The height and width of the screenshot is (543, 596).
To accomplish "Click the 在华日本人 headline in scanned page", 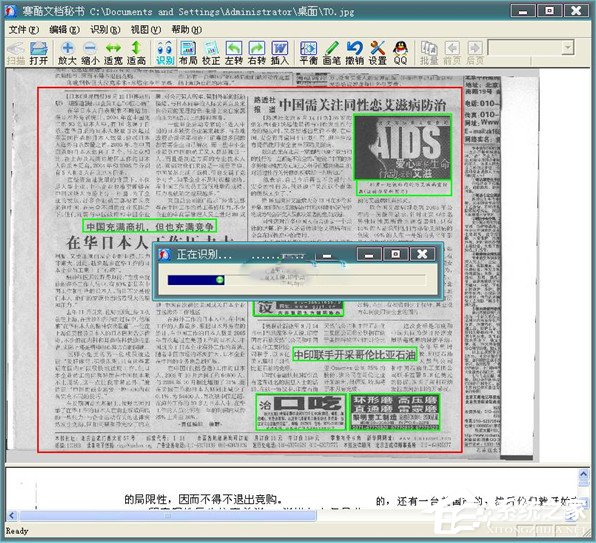I will click(x=106, y=243).
